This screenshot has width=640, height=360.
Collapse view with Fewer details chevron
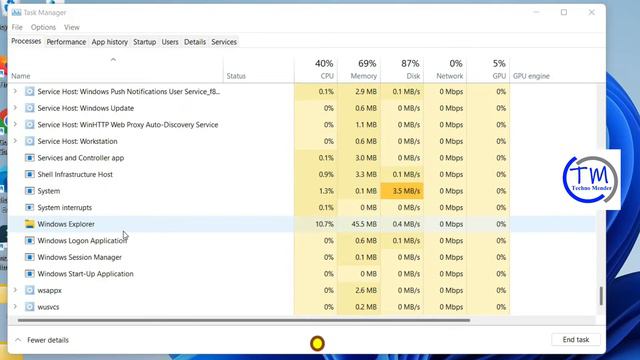point(18,340)
